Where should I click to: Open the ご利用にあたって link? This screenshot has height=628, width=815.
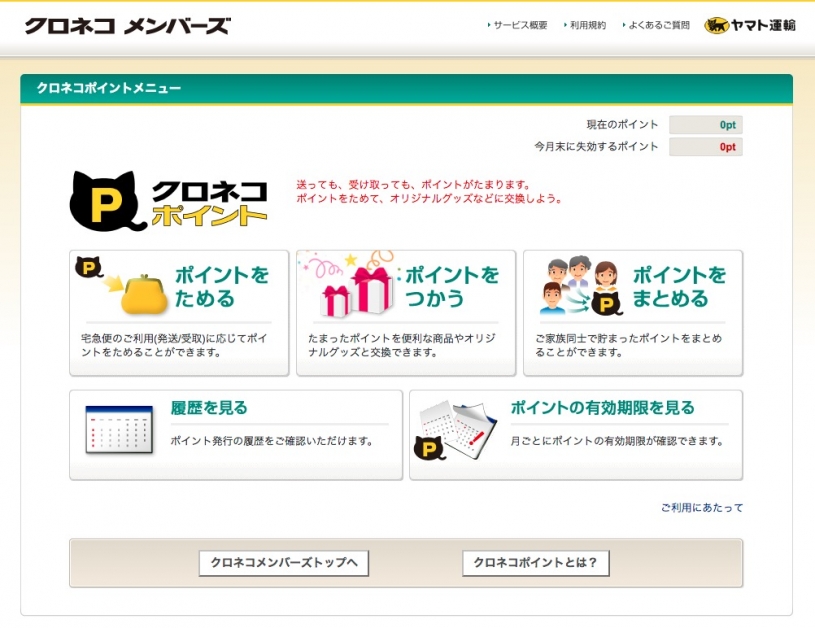pos(702,507)
